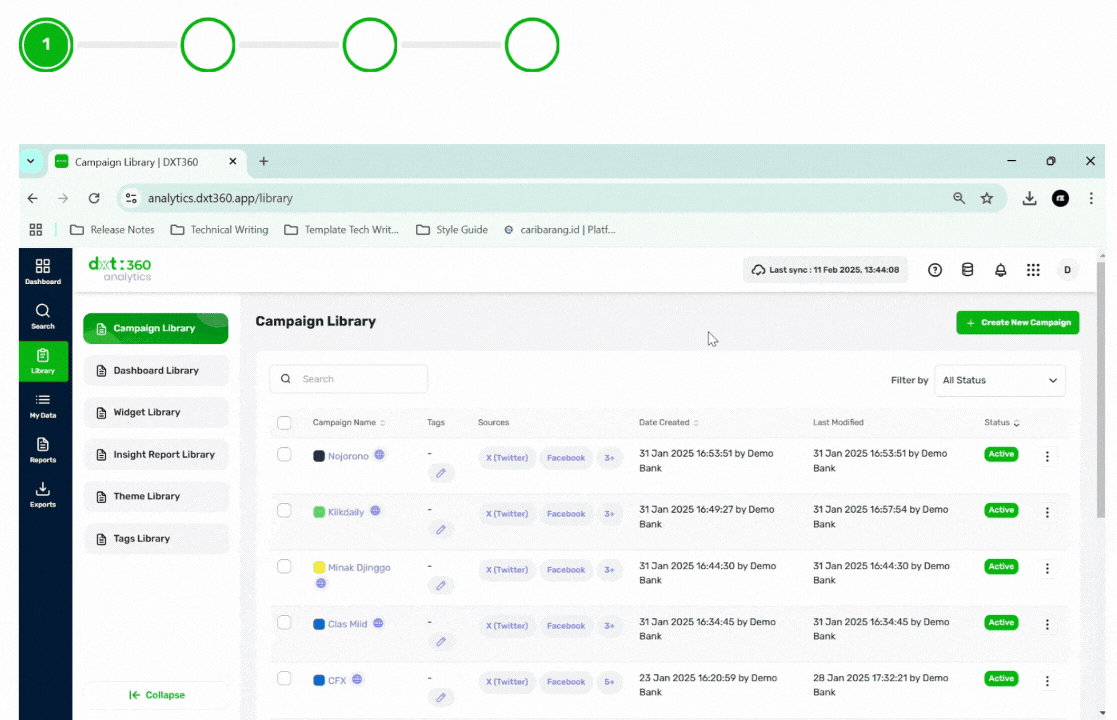Click the globe icon next to Nojorono
The width and height of the screenshot is (1117, 720).
point(380,454)
